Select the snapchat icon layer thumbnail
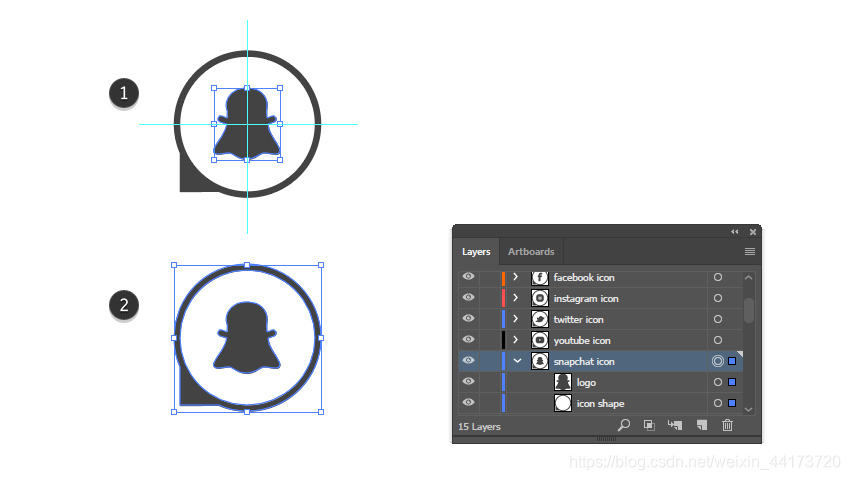This screenshot has width=850, height=480. [x=539, y=361]
